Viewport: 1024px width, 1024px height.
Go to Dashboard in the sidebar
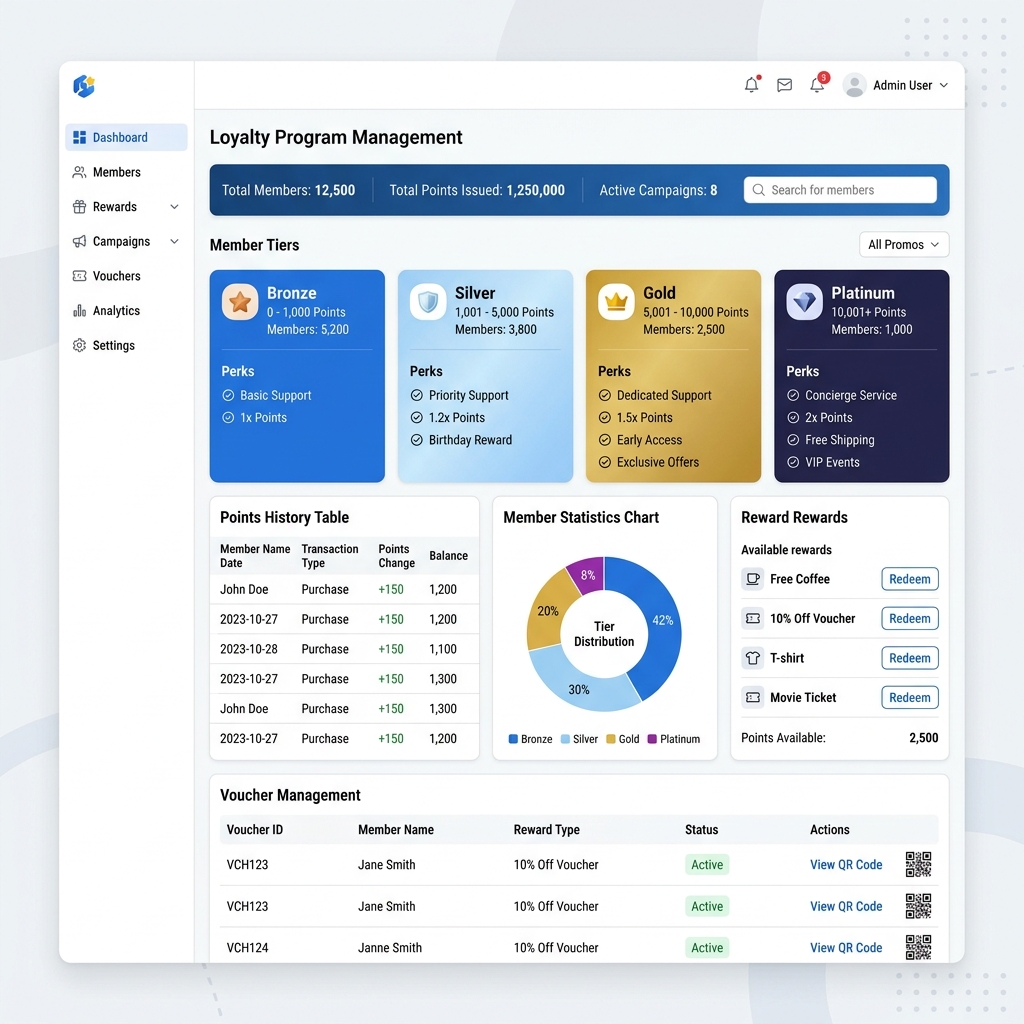click(x=126, y=137)
